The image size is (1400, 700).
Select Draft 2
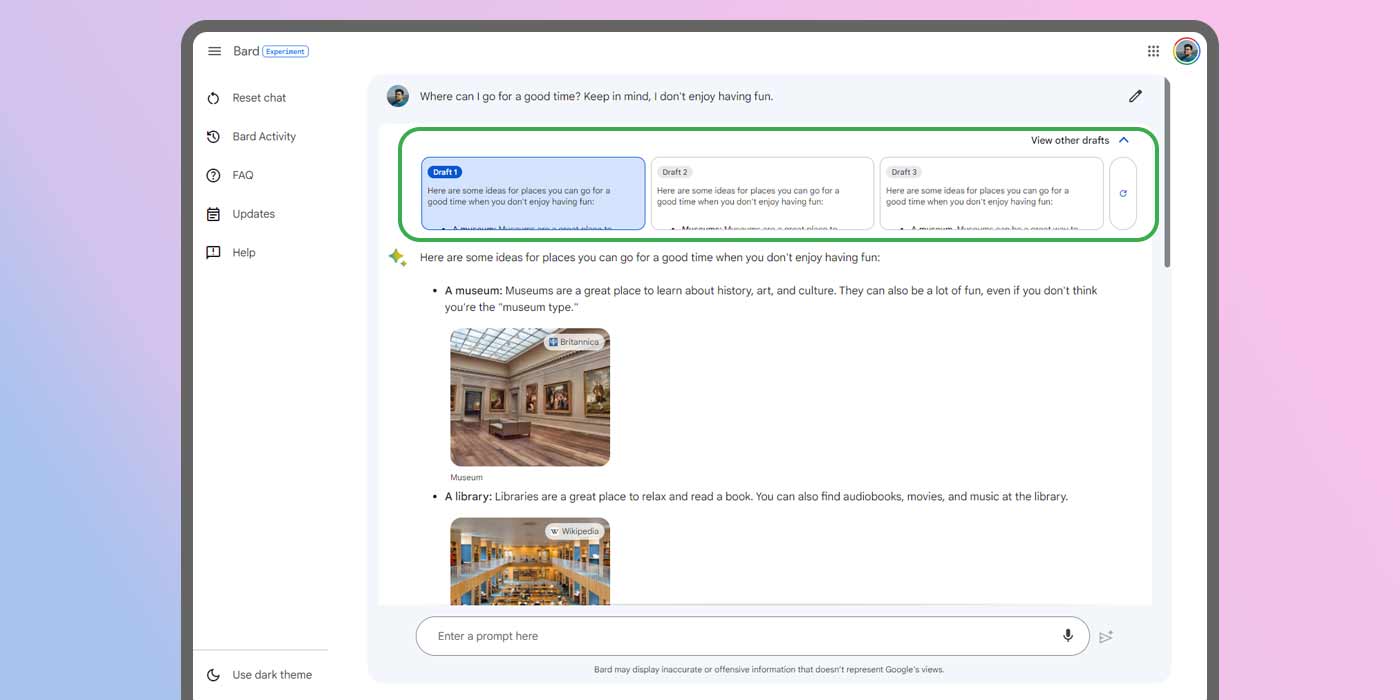click(762, 193)
